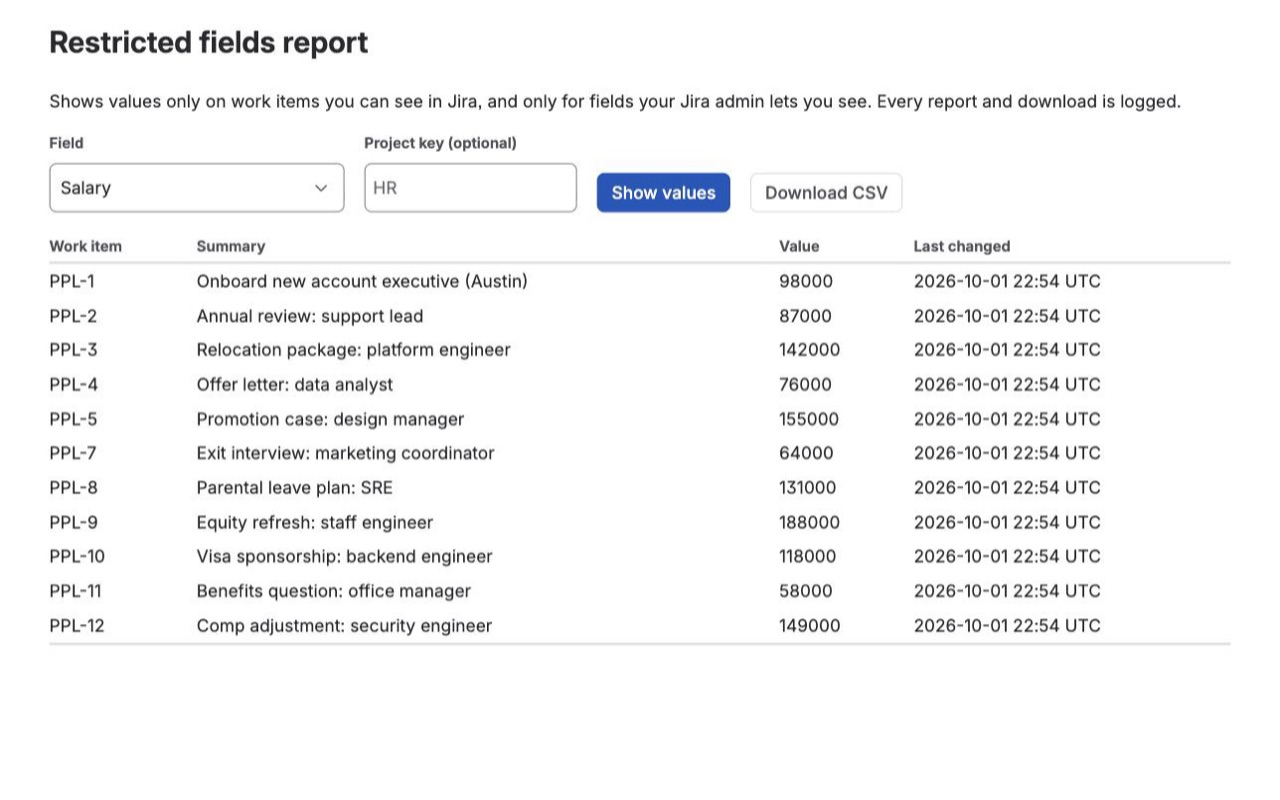Click the Value column header

tap(799, 246)
